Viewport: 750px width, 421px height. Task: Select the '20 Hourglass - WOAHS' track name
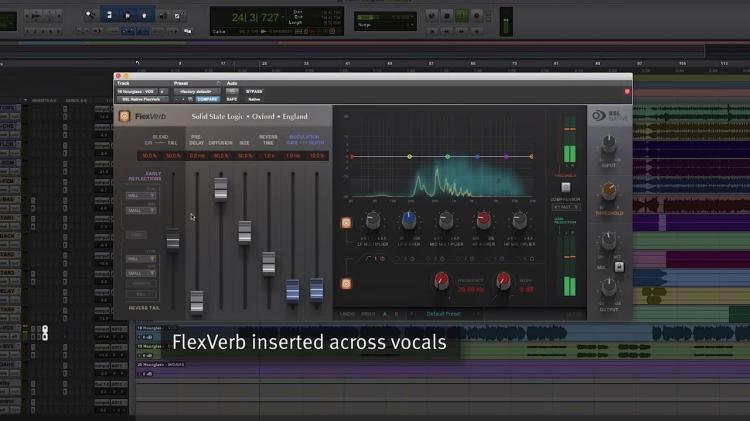[x=161, y=365]
